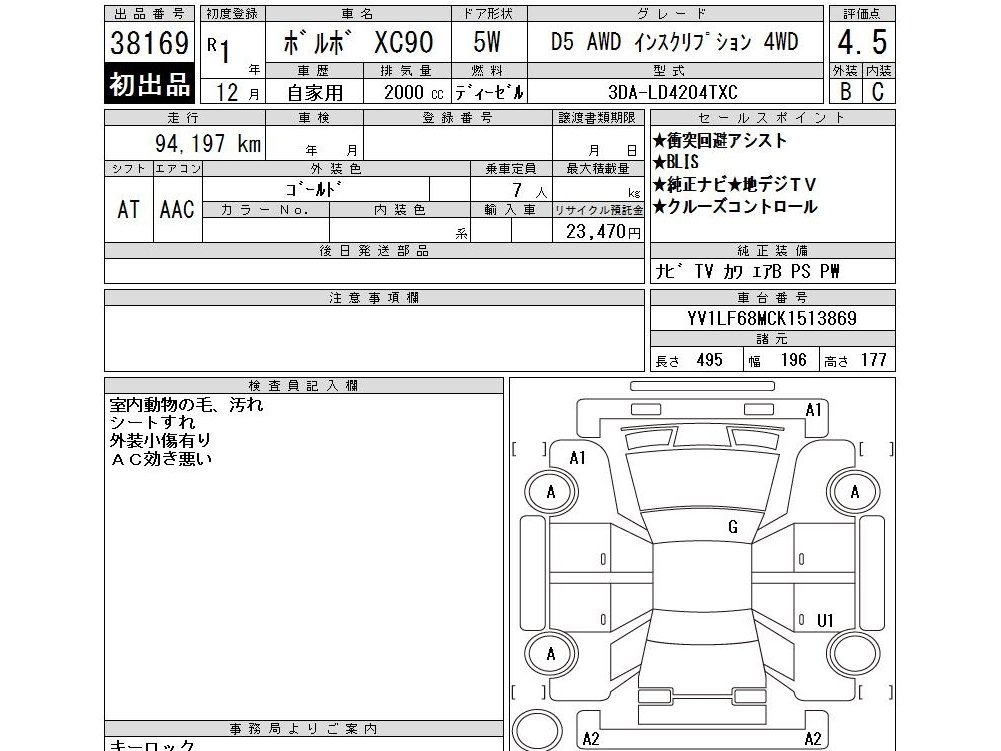
Task: Click interior grade C
Action: 878,91
